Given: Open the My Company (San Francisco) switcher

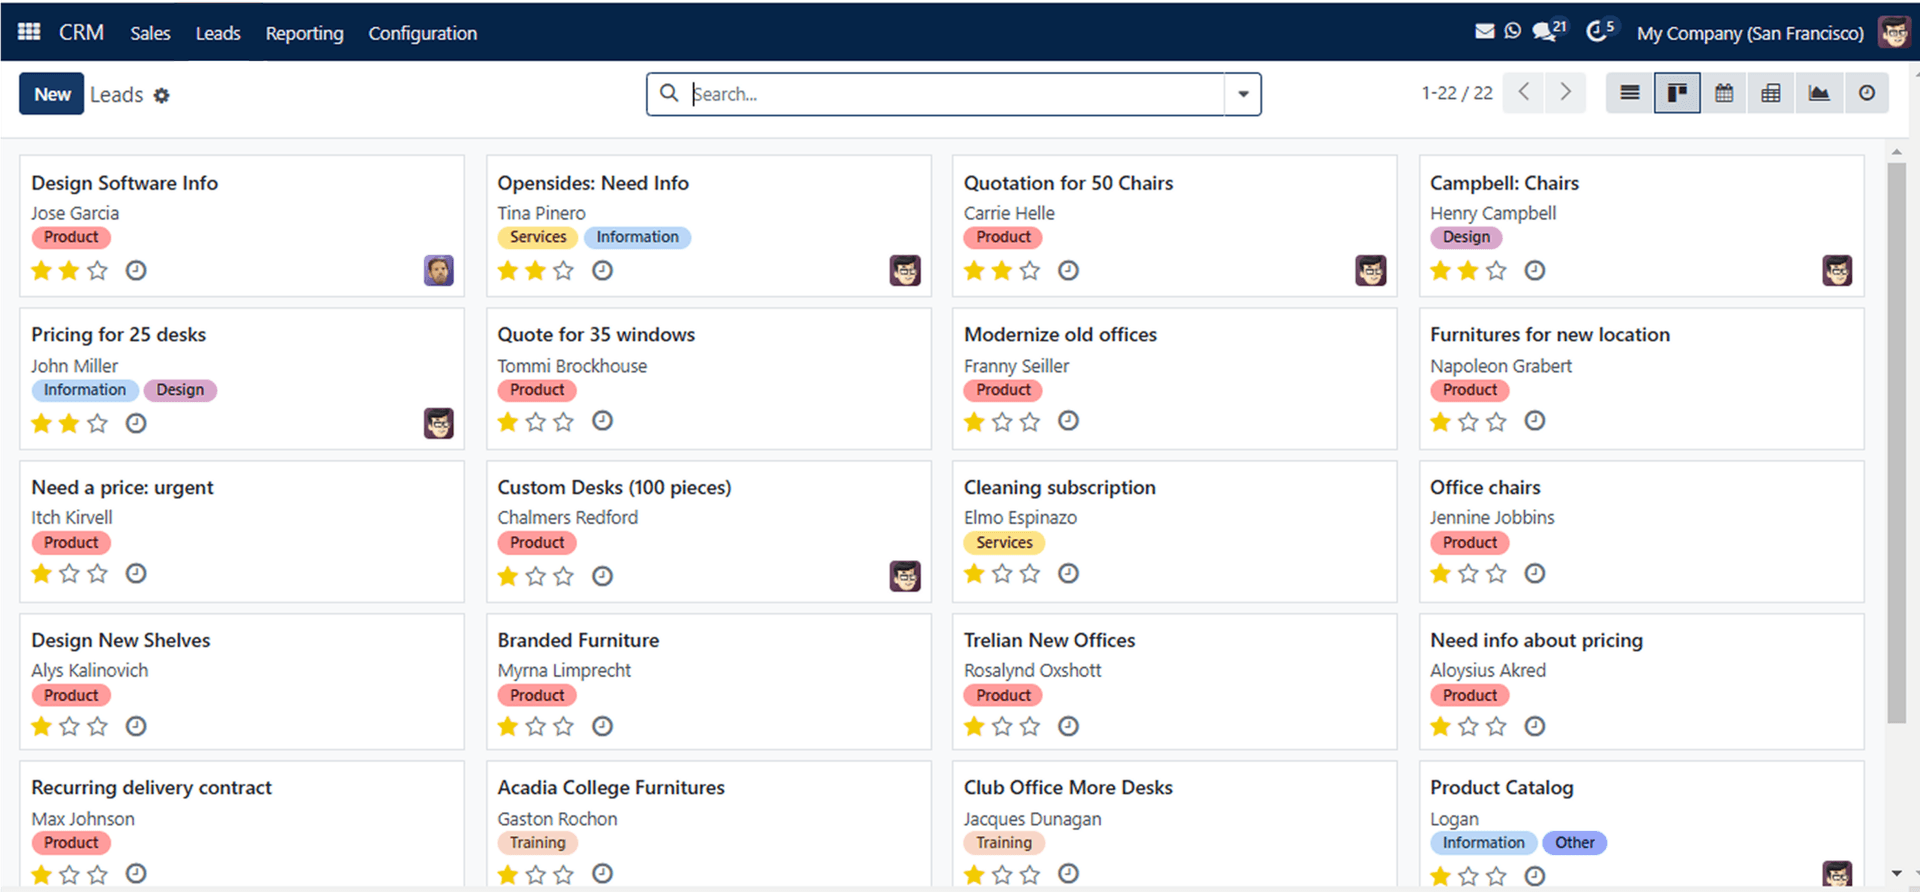Looking at the screenshot, I should 1750,33.
